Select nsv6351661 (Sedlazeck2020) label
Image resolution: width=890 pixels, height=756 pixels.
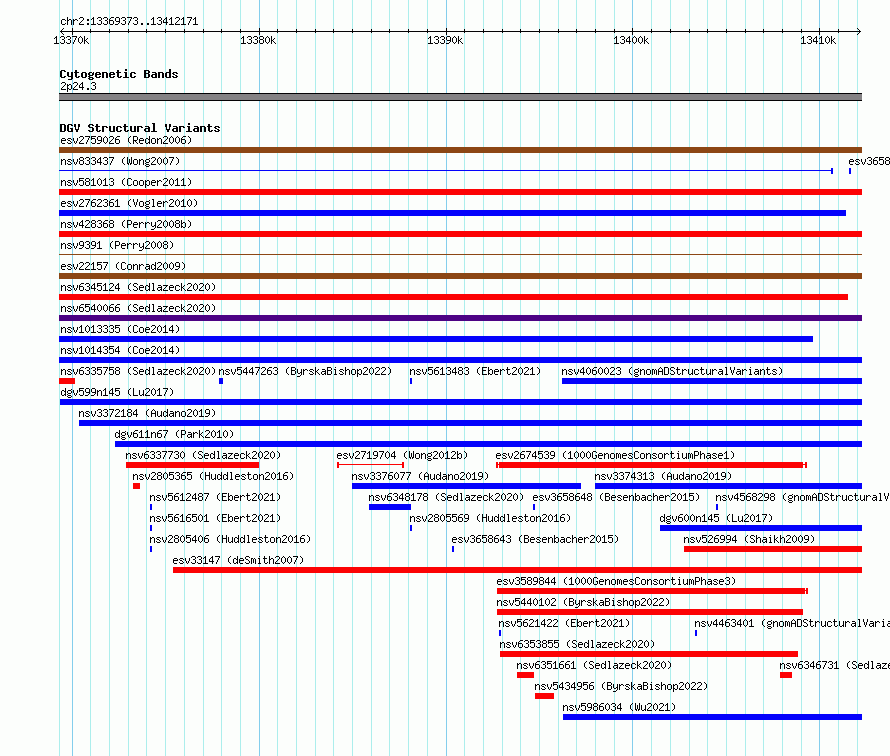pyautogui.click(x=594, y=665)
